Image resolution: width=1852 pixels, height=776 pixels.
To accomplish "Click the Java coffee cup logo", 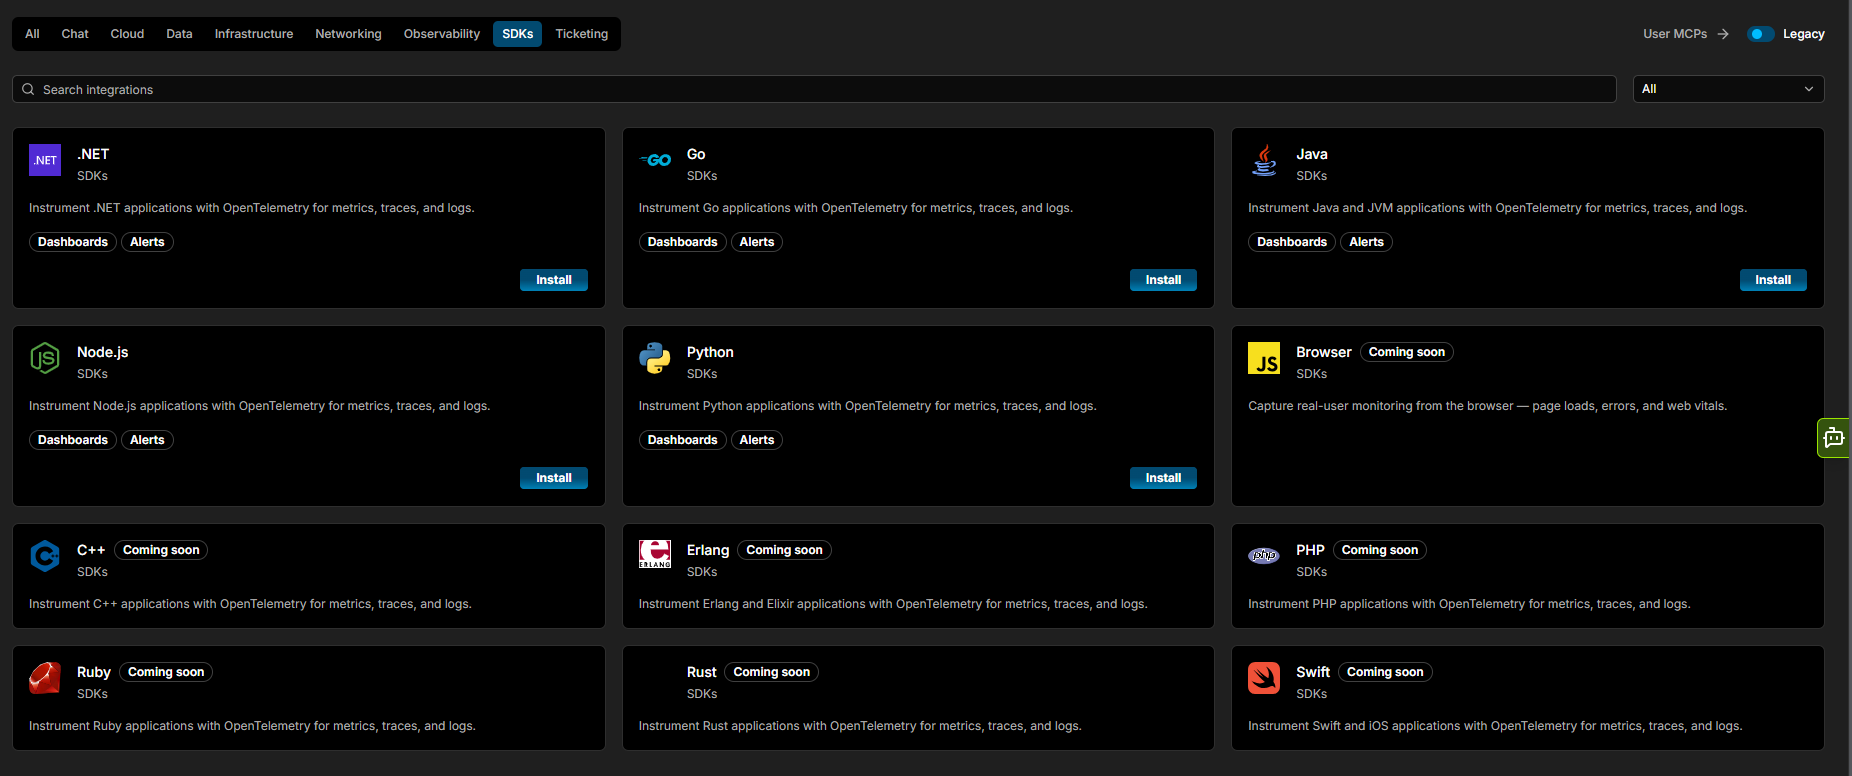I will (1264, 160).
